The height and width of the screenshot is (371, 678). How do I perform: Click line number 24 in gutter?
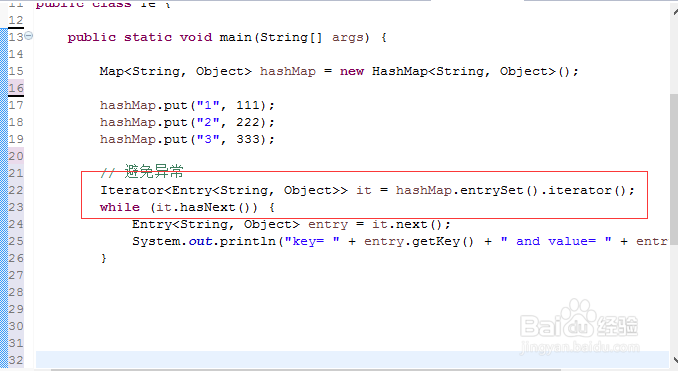click(16, 224)
